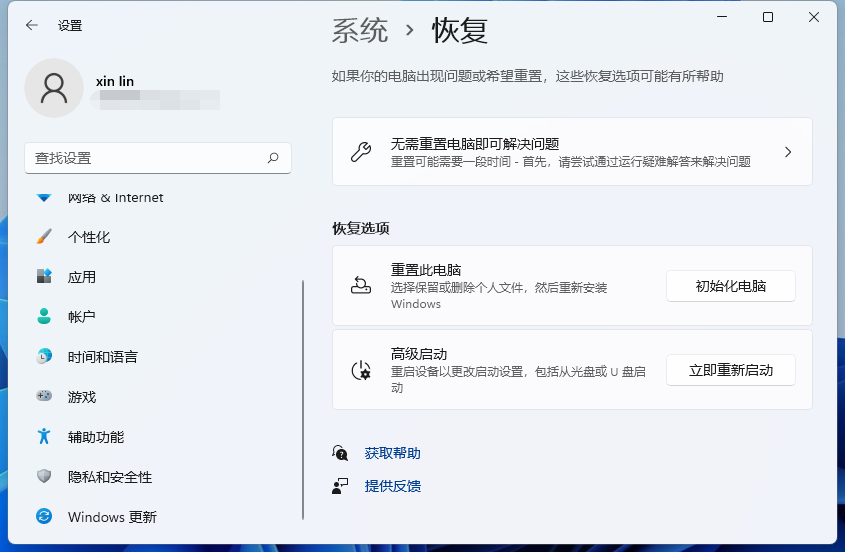The height and width of the screenshot is (552, 845).
Task: Click the sidebar vertical scrollbar
Action: [x=303, y=400]
